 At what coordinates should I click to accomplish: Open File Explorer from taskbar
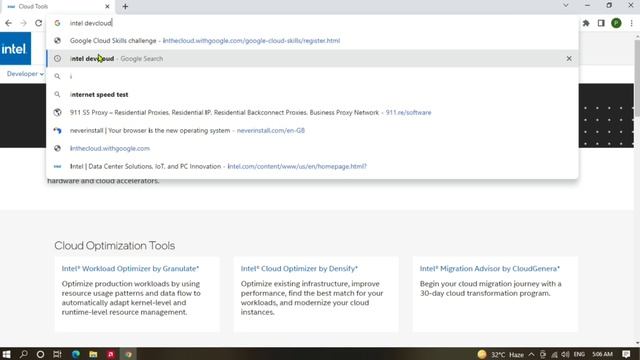pos(93,354)
